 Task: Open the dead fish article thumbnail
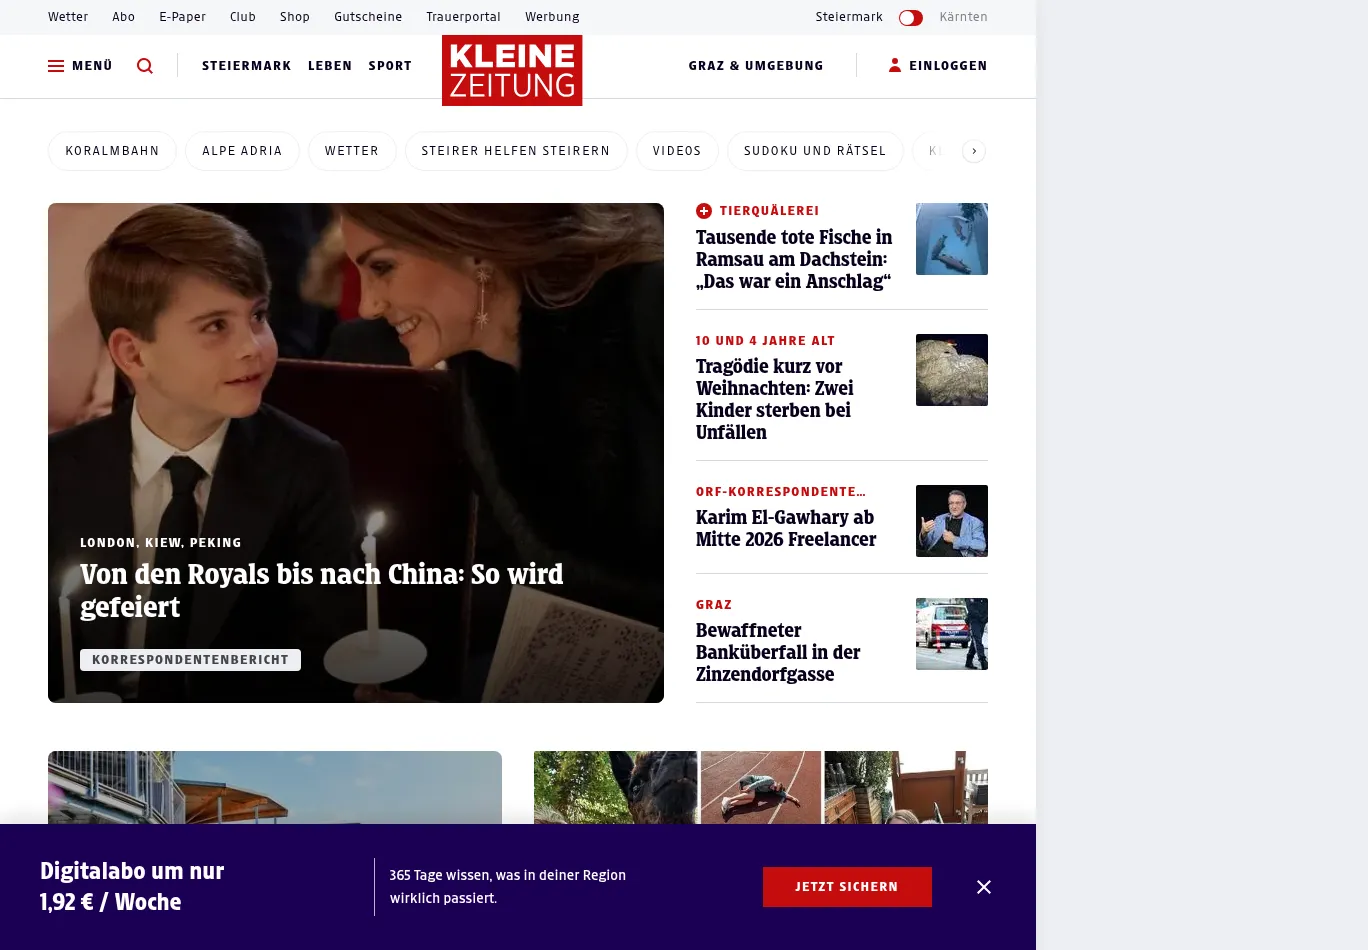[952, 239]
